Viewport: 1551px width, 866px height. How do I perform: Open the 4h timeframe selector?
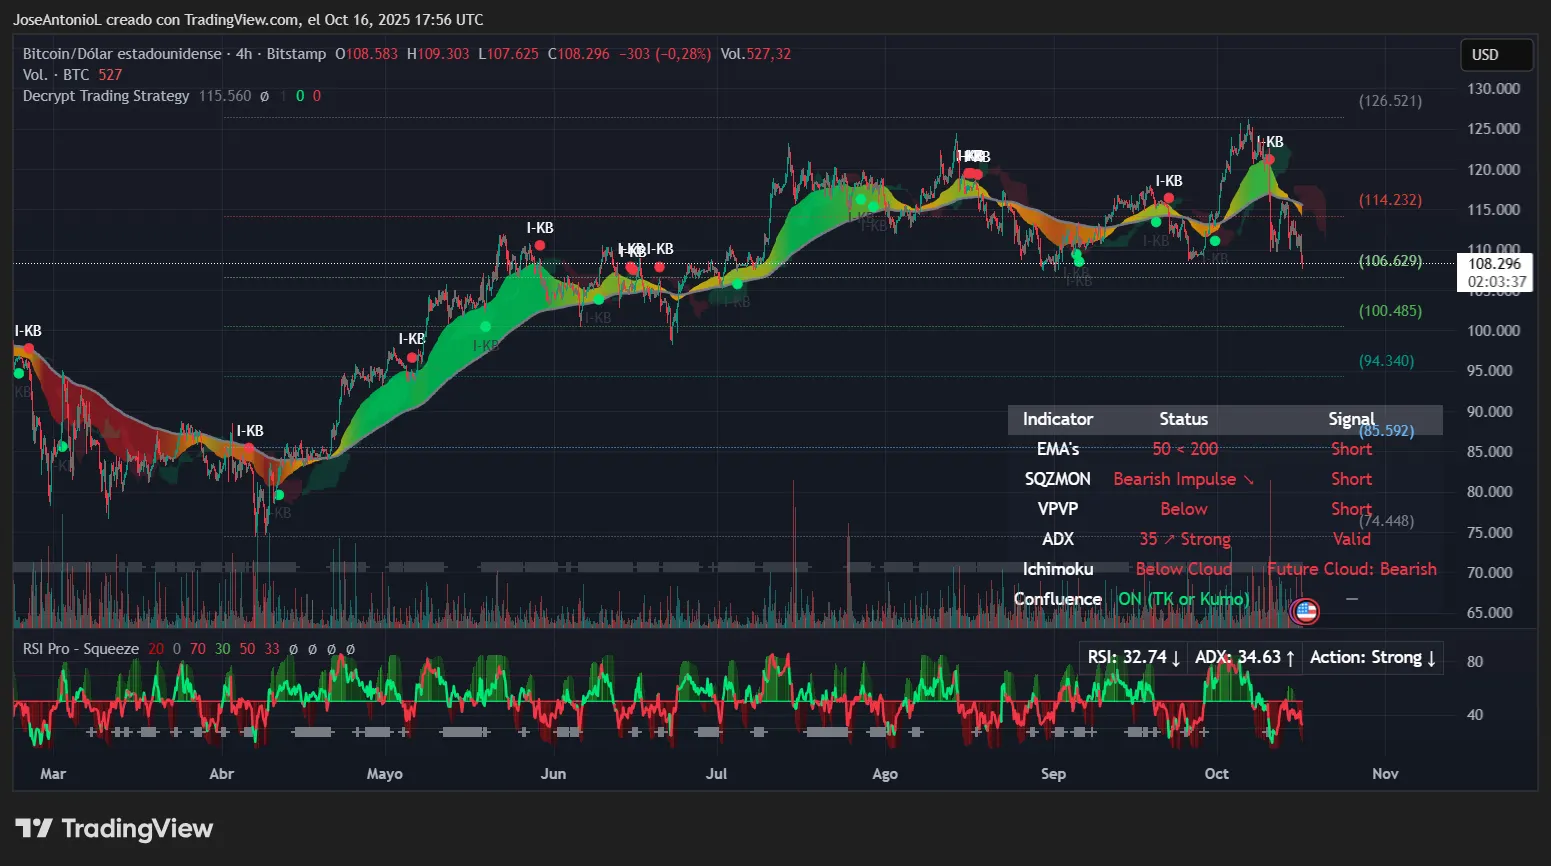(x=245, y=54)
